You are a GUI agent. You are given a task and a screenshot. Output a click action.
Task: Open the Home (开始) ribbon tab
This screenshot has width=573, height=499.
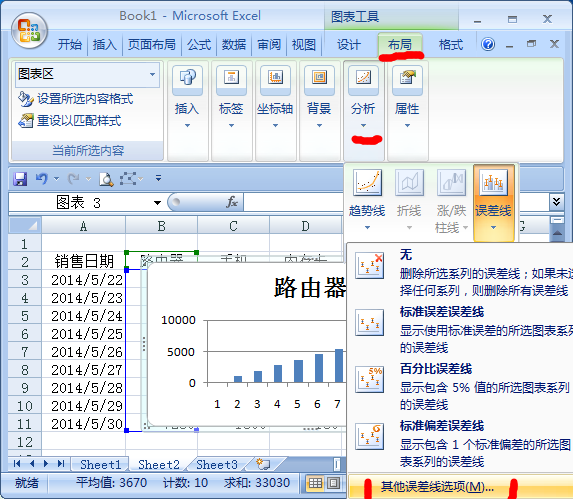[70, 45]
